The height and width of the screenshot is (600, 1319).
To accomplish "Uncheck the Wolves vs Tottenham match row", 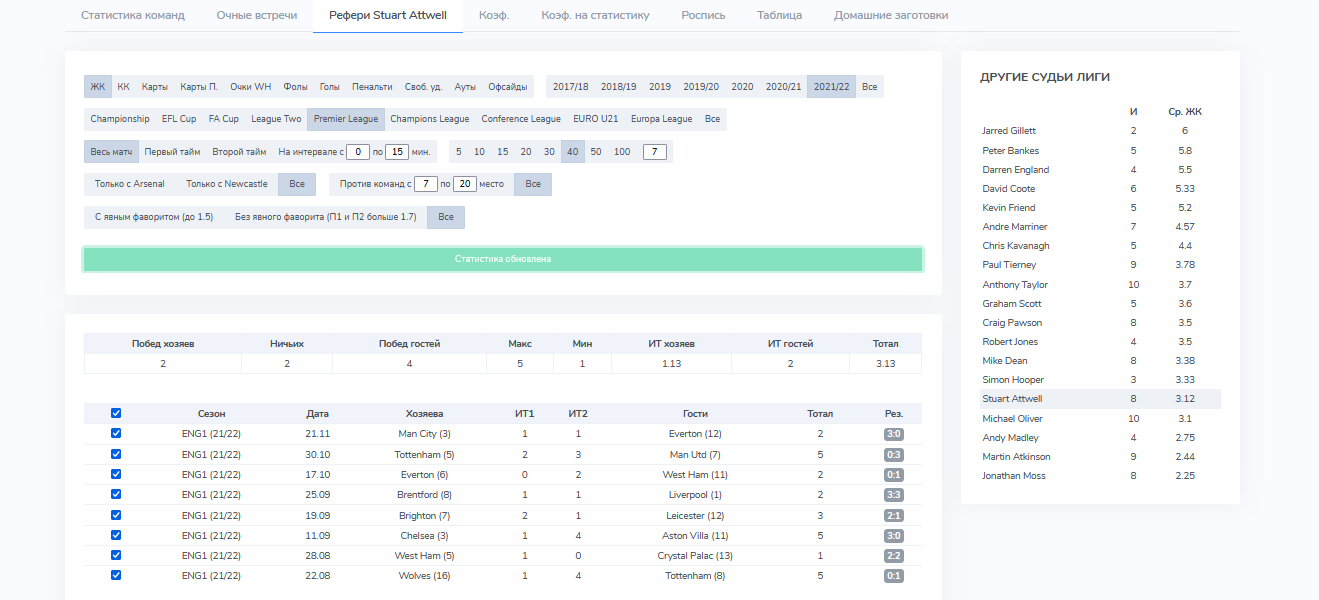I will 116,575.
